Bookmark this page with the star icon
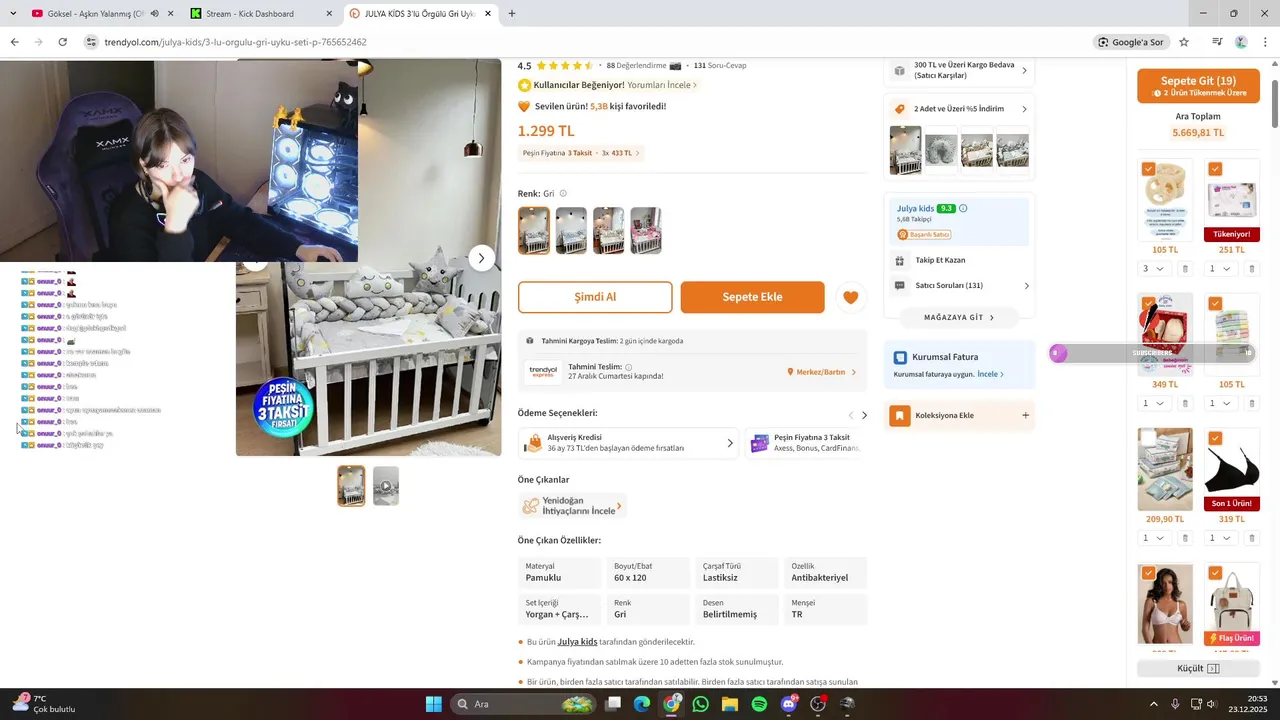The width and height of the screenshot is (1280, 720). pos(1184,42)
